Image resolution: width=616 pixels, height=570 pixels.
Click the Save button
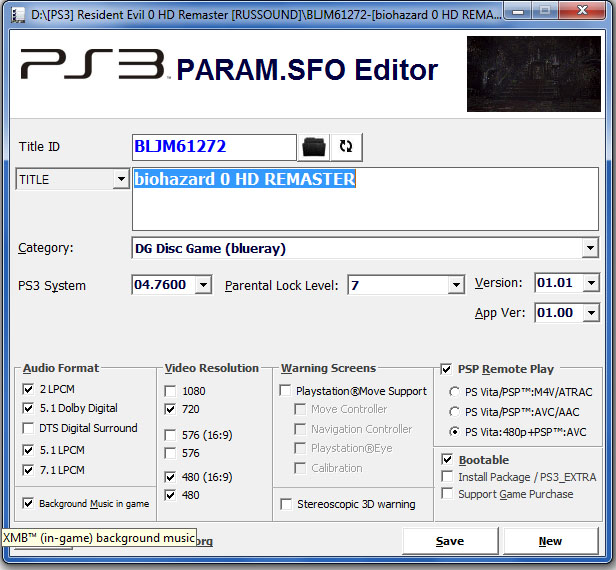pos(450,541)
